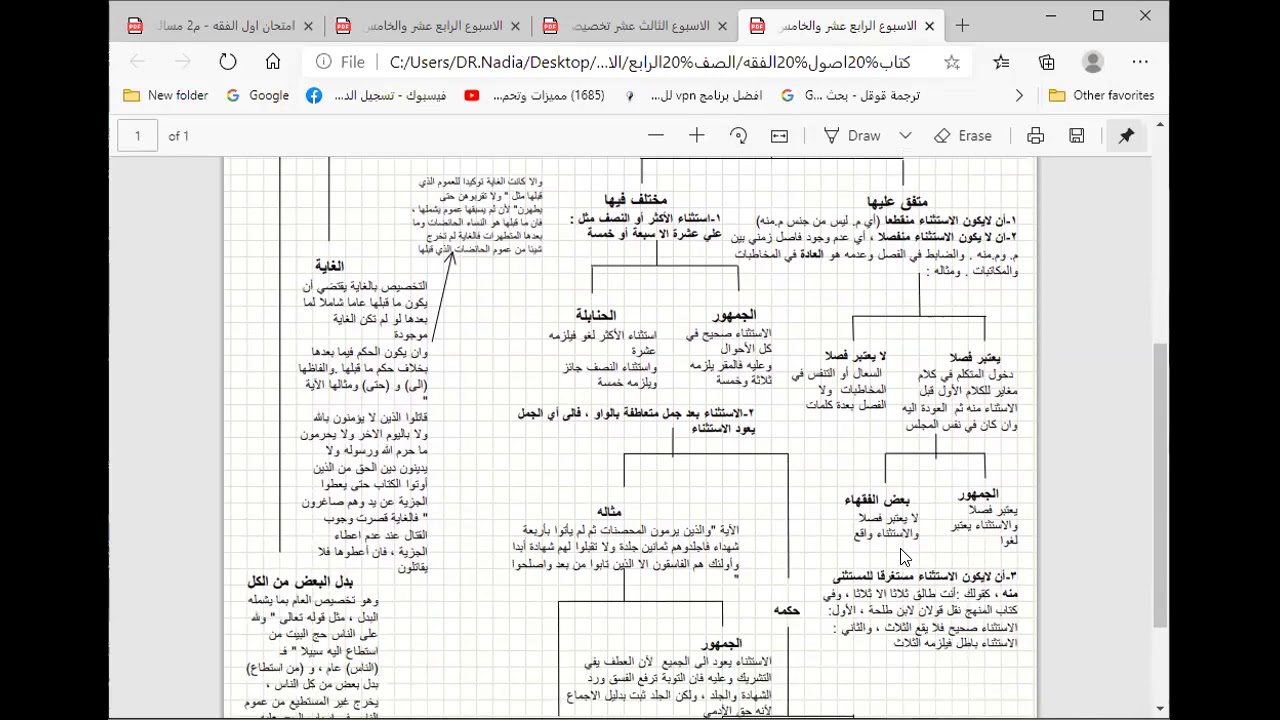
Task: Save the PDF with diskette icon
Action: [1077, 136]
